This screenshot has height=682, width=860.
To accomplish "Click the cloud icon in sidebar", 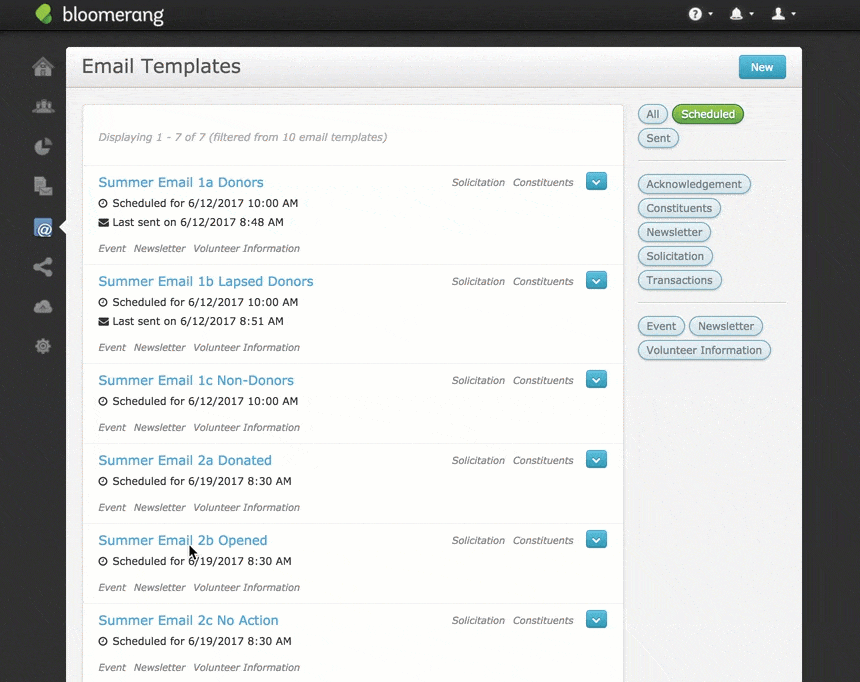I will pyautogui.click(x=43, y=307).
